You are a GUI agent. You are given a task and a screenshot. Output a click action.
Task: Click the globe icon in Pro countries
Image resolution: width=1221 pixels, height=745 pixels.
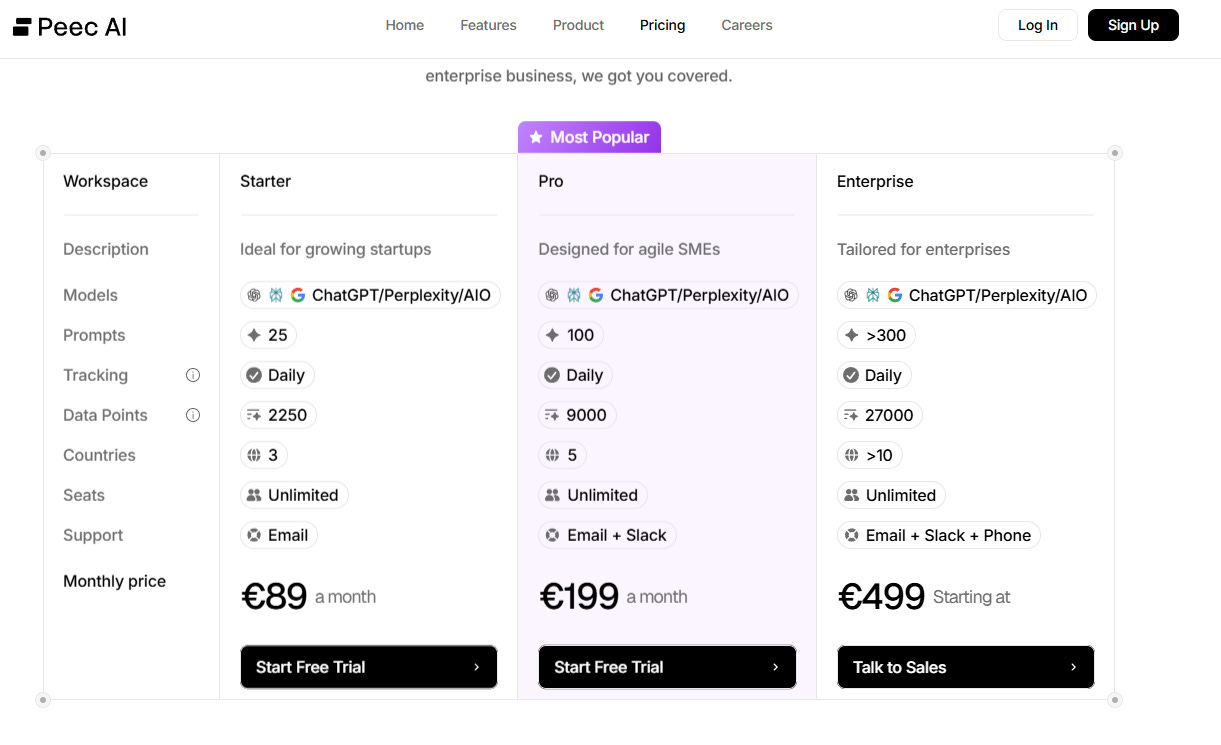(552, 455)
